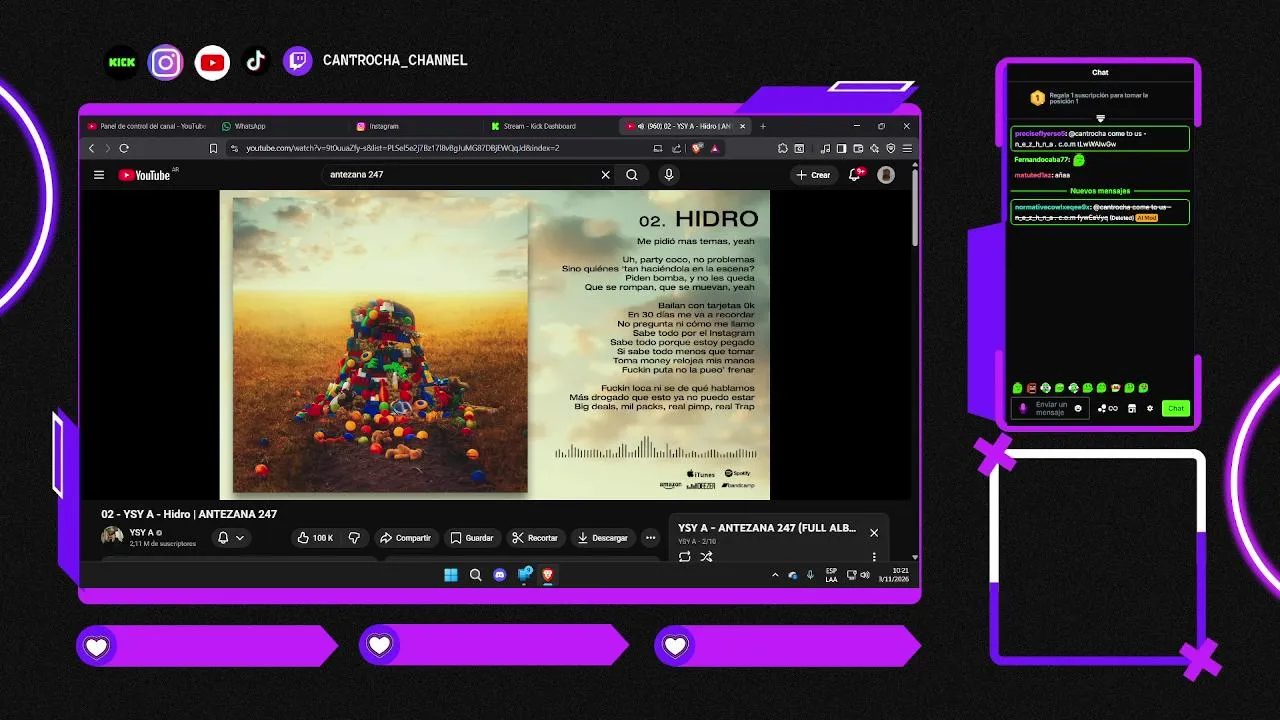Select the YSY A - Hidro tab
The image size is (1280, 720).
click(x=684, y=126)
